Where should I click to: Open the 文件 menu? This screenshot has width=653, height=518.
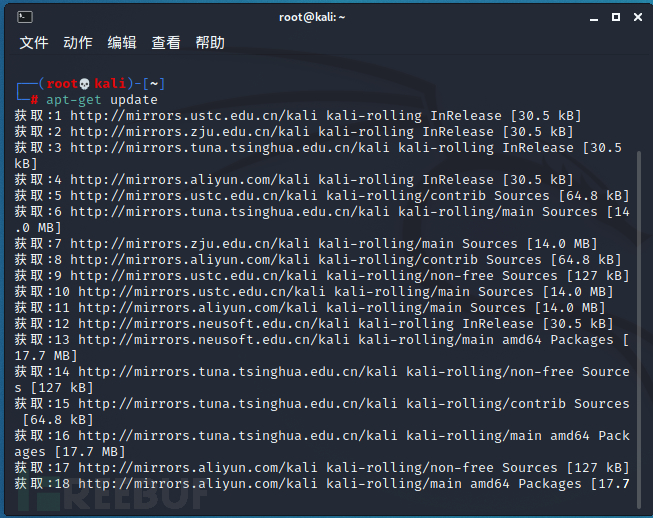[x=34, y=42]
